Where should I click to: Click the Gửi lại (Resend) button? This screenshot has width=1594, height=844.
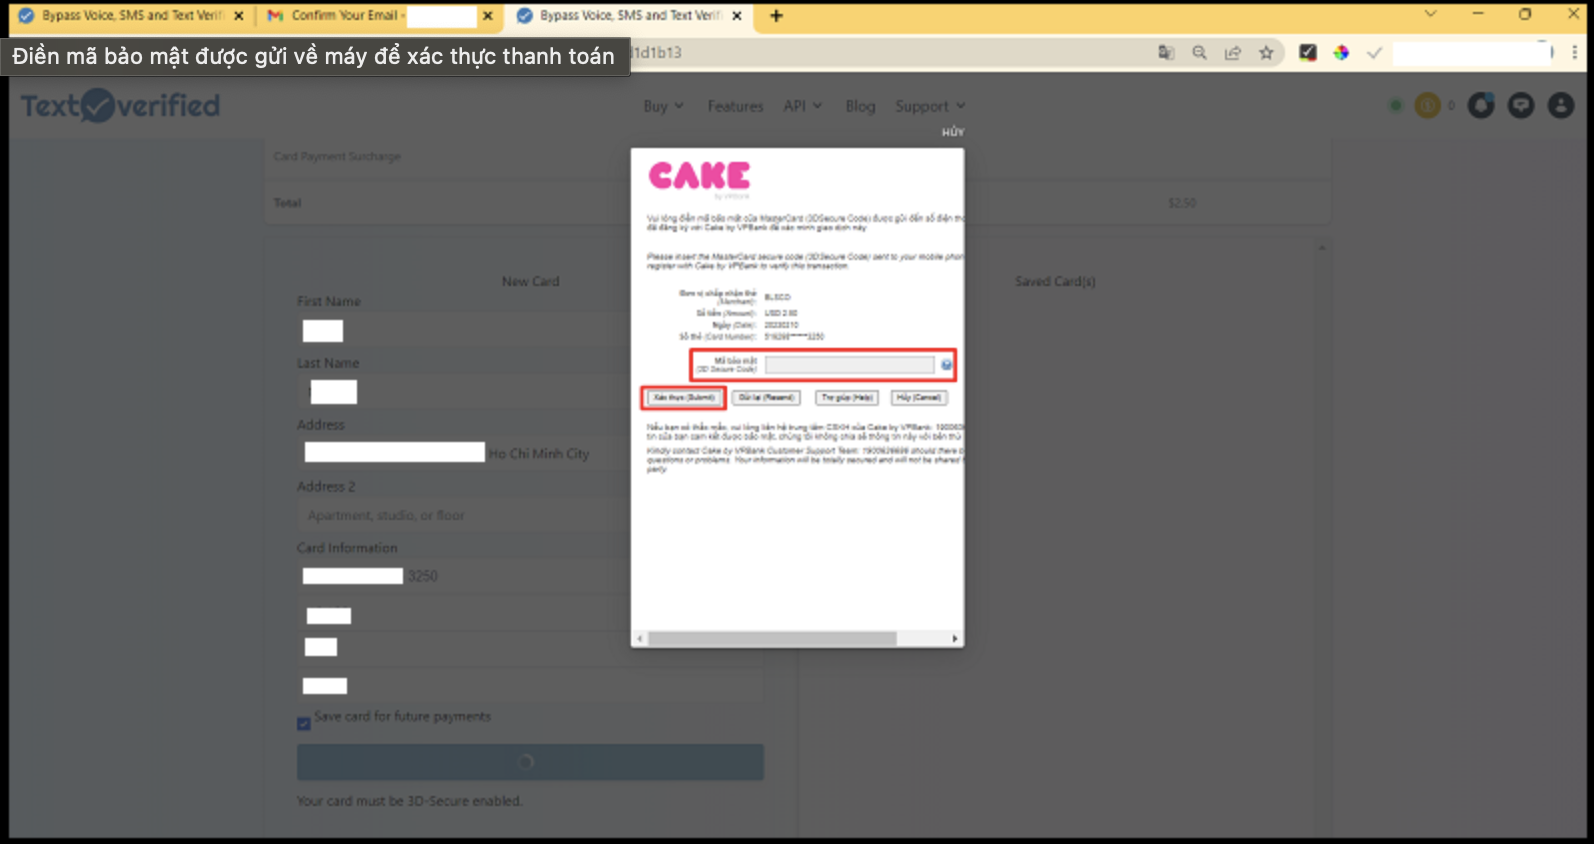(x=766, y=398)
